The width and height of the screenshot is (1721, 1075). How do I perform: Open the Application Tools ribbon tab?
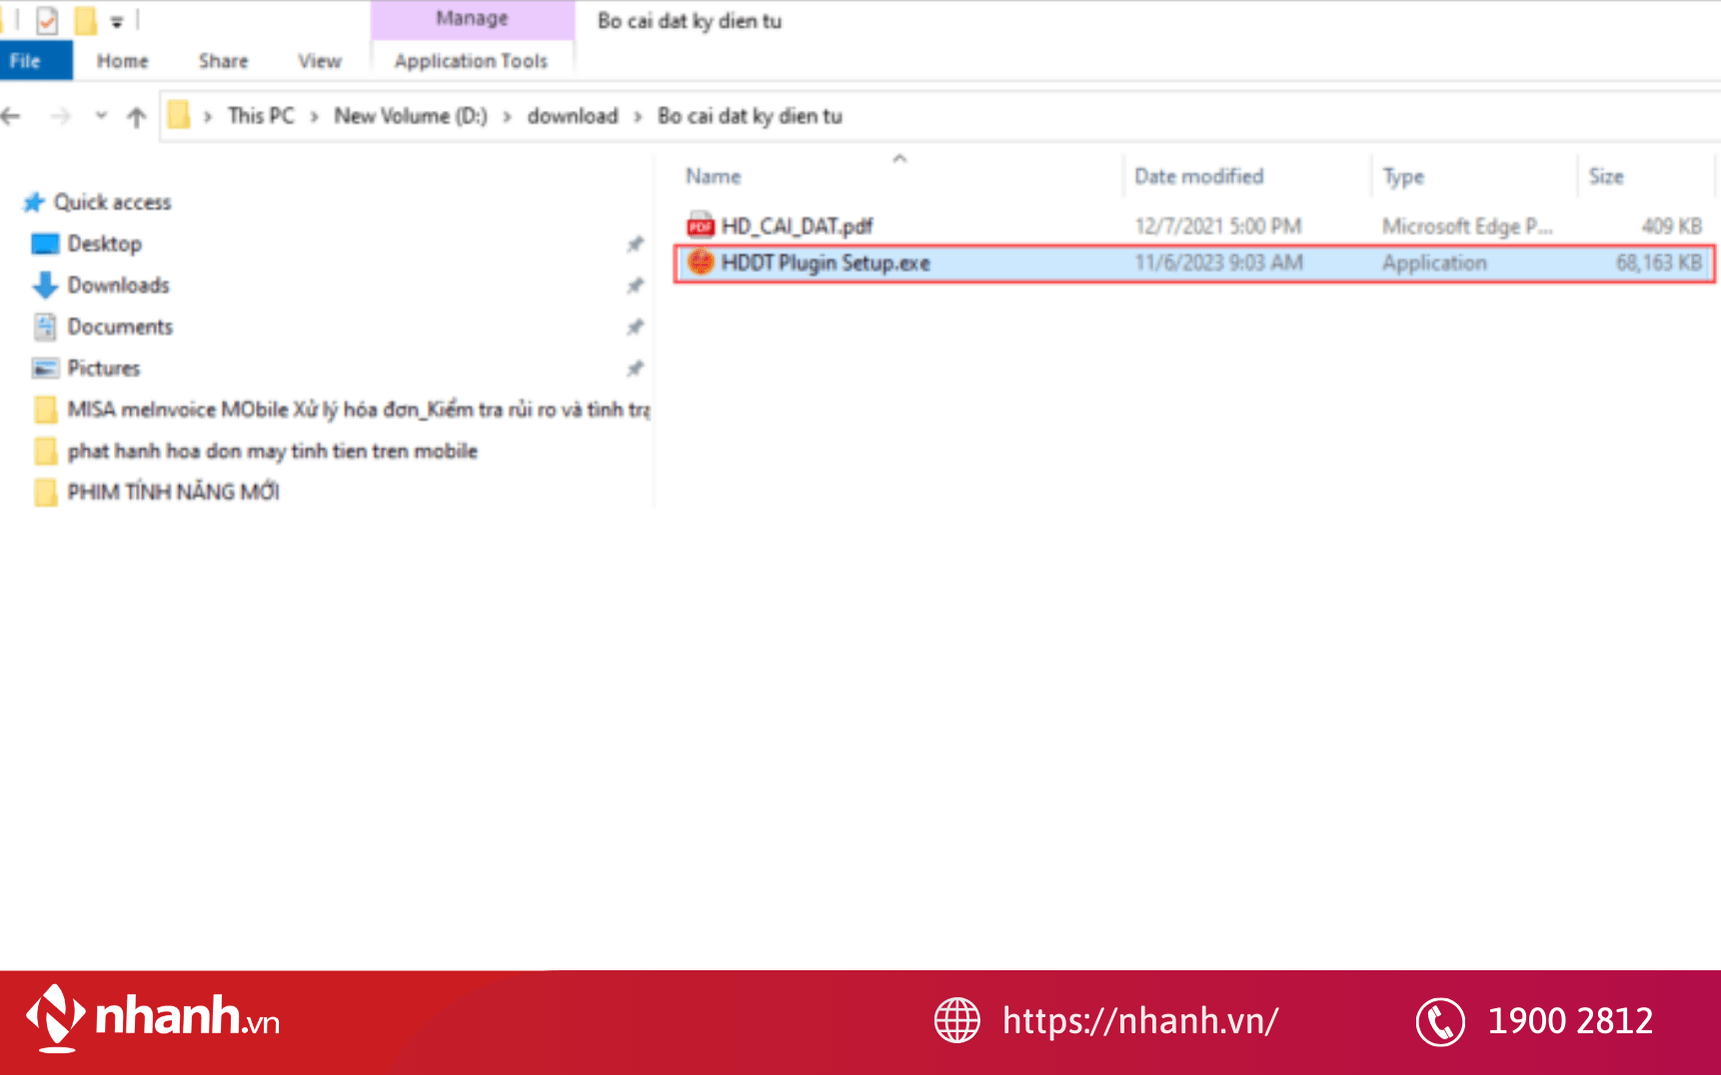(x=471, y=61)
